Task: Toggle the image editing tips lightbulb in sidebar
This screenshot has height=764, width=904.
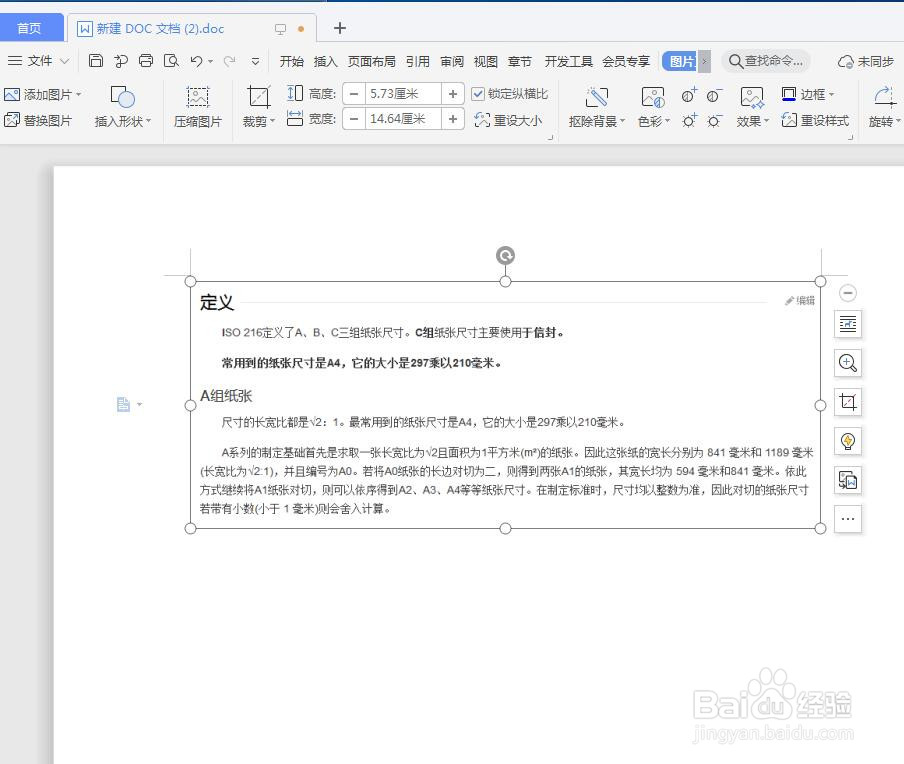Action: tap(848, 441)
